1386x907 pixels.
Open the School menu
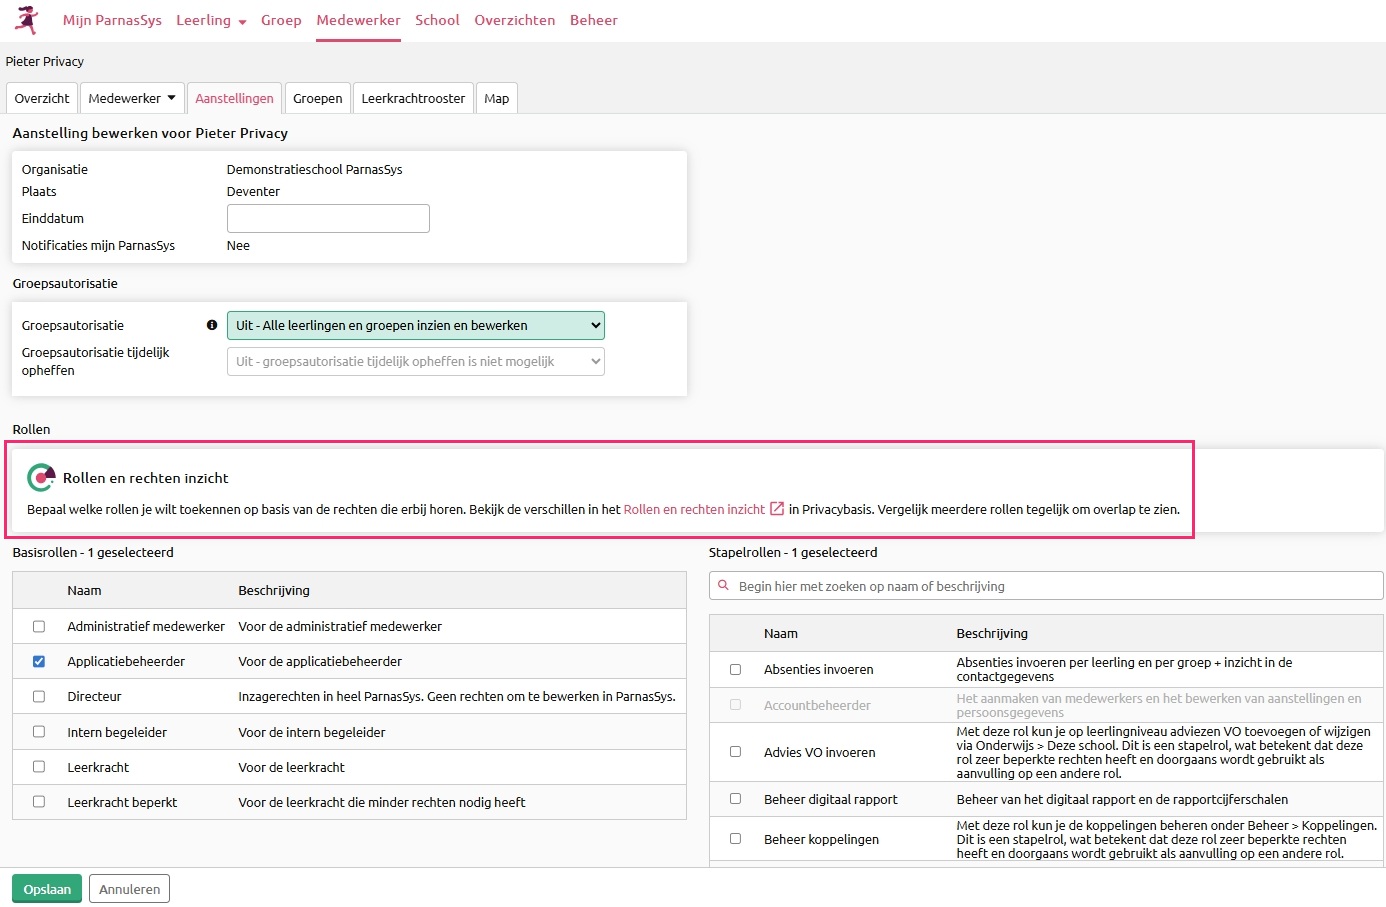[437, 20]
